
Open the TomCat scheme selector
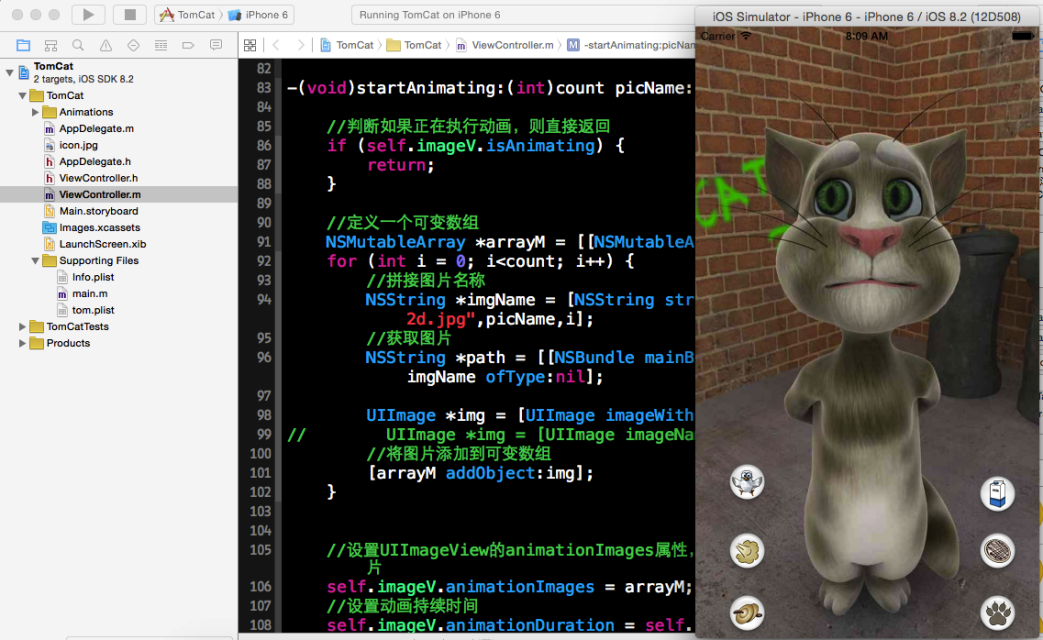point(188,15)
